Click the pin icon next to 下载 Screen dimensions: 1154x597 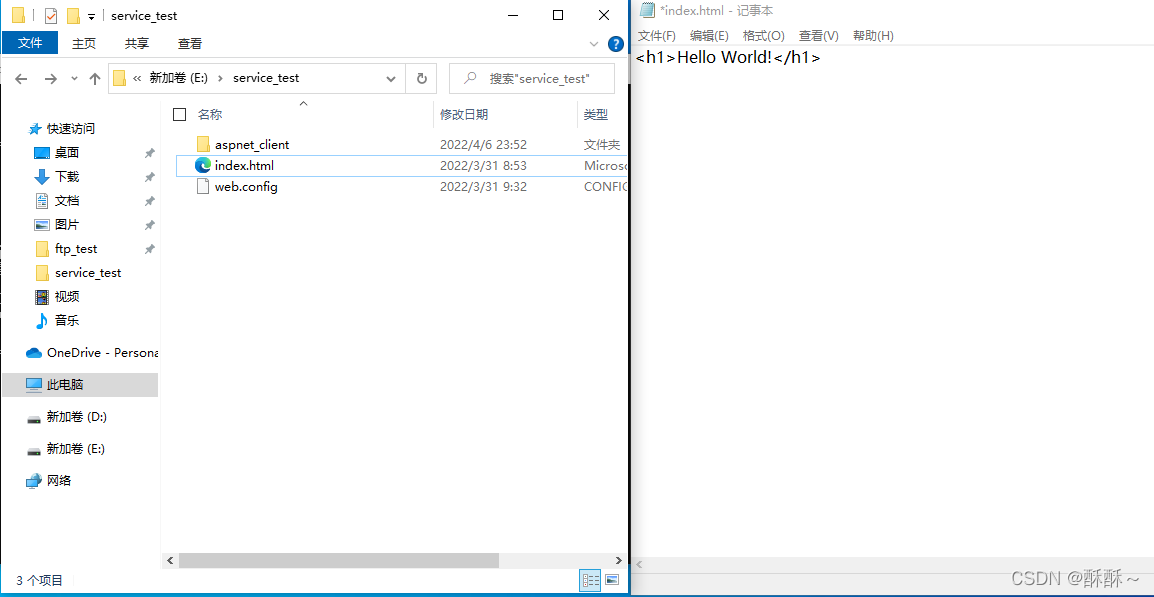click(x=149, y=177)
